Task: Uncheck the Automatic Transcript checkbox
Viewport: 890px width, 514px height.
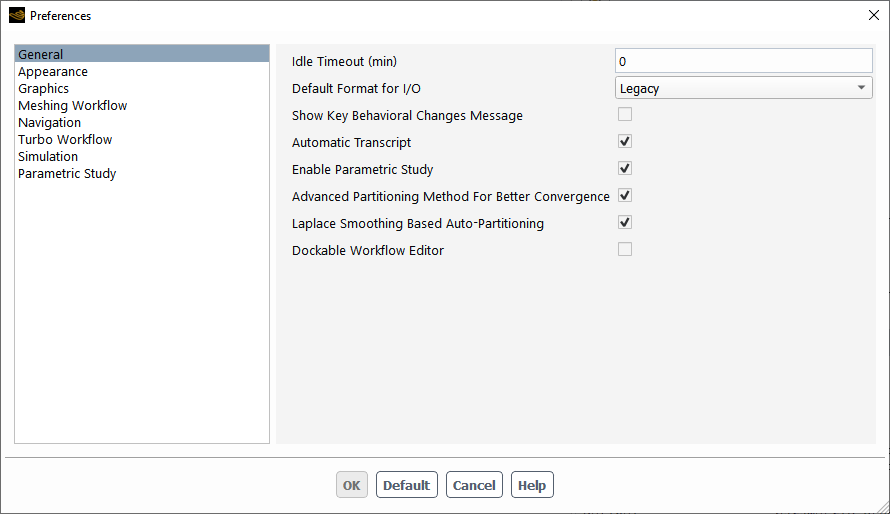Action: pyautogui.click(x=625, y=141)
